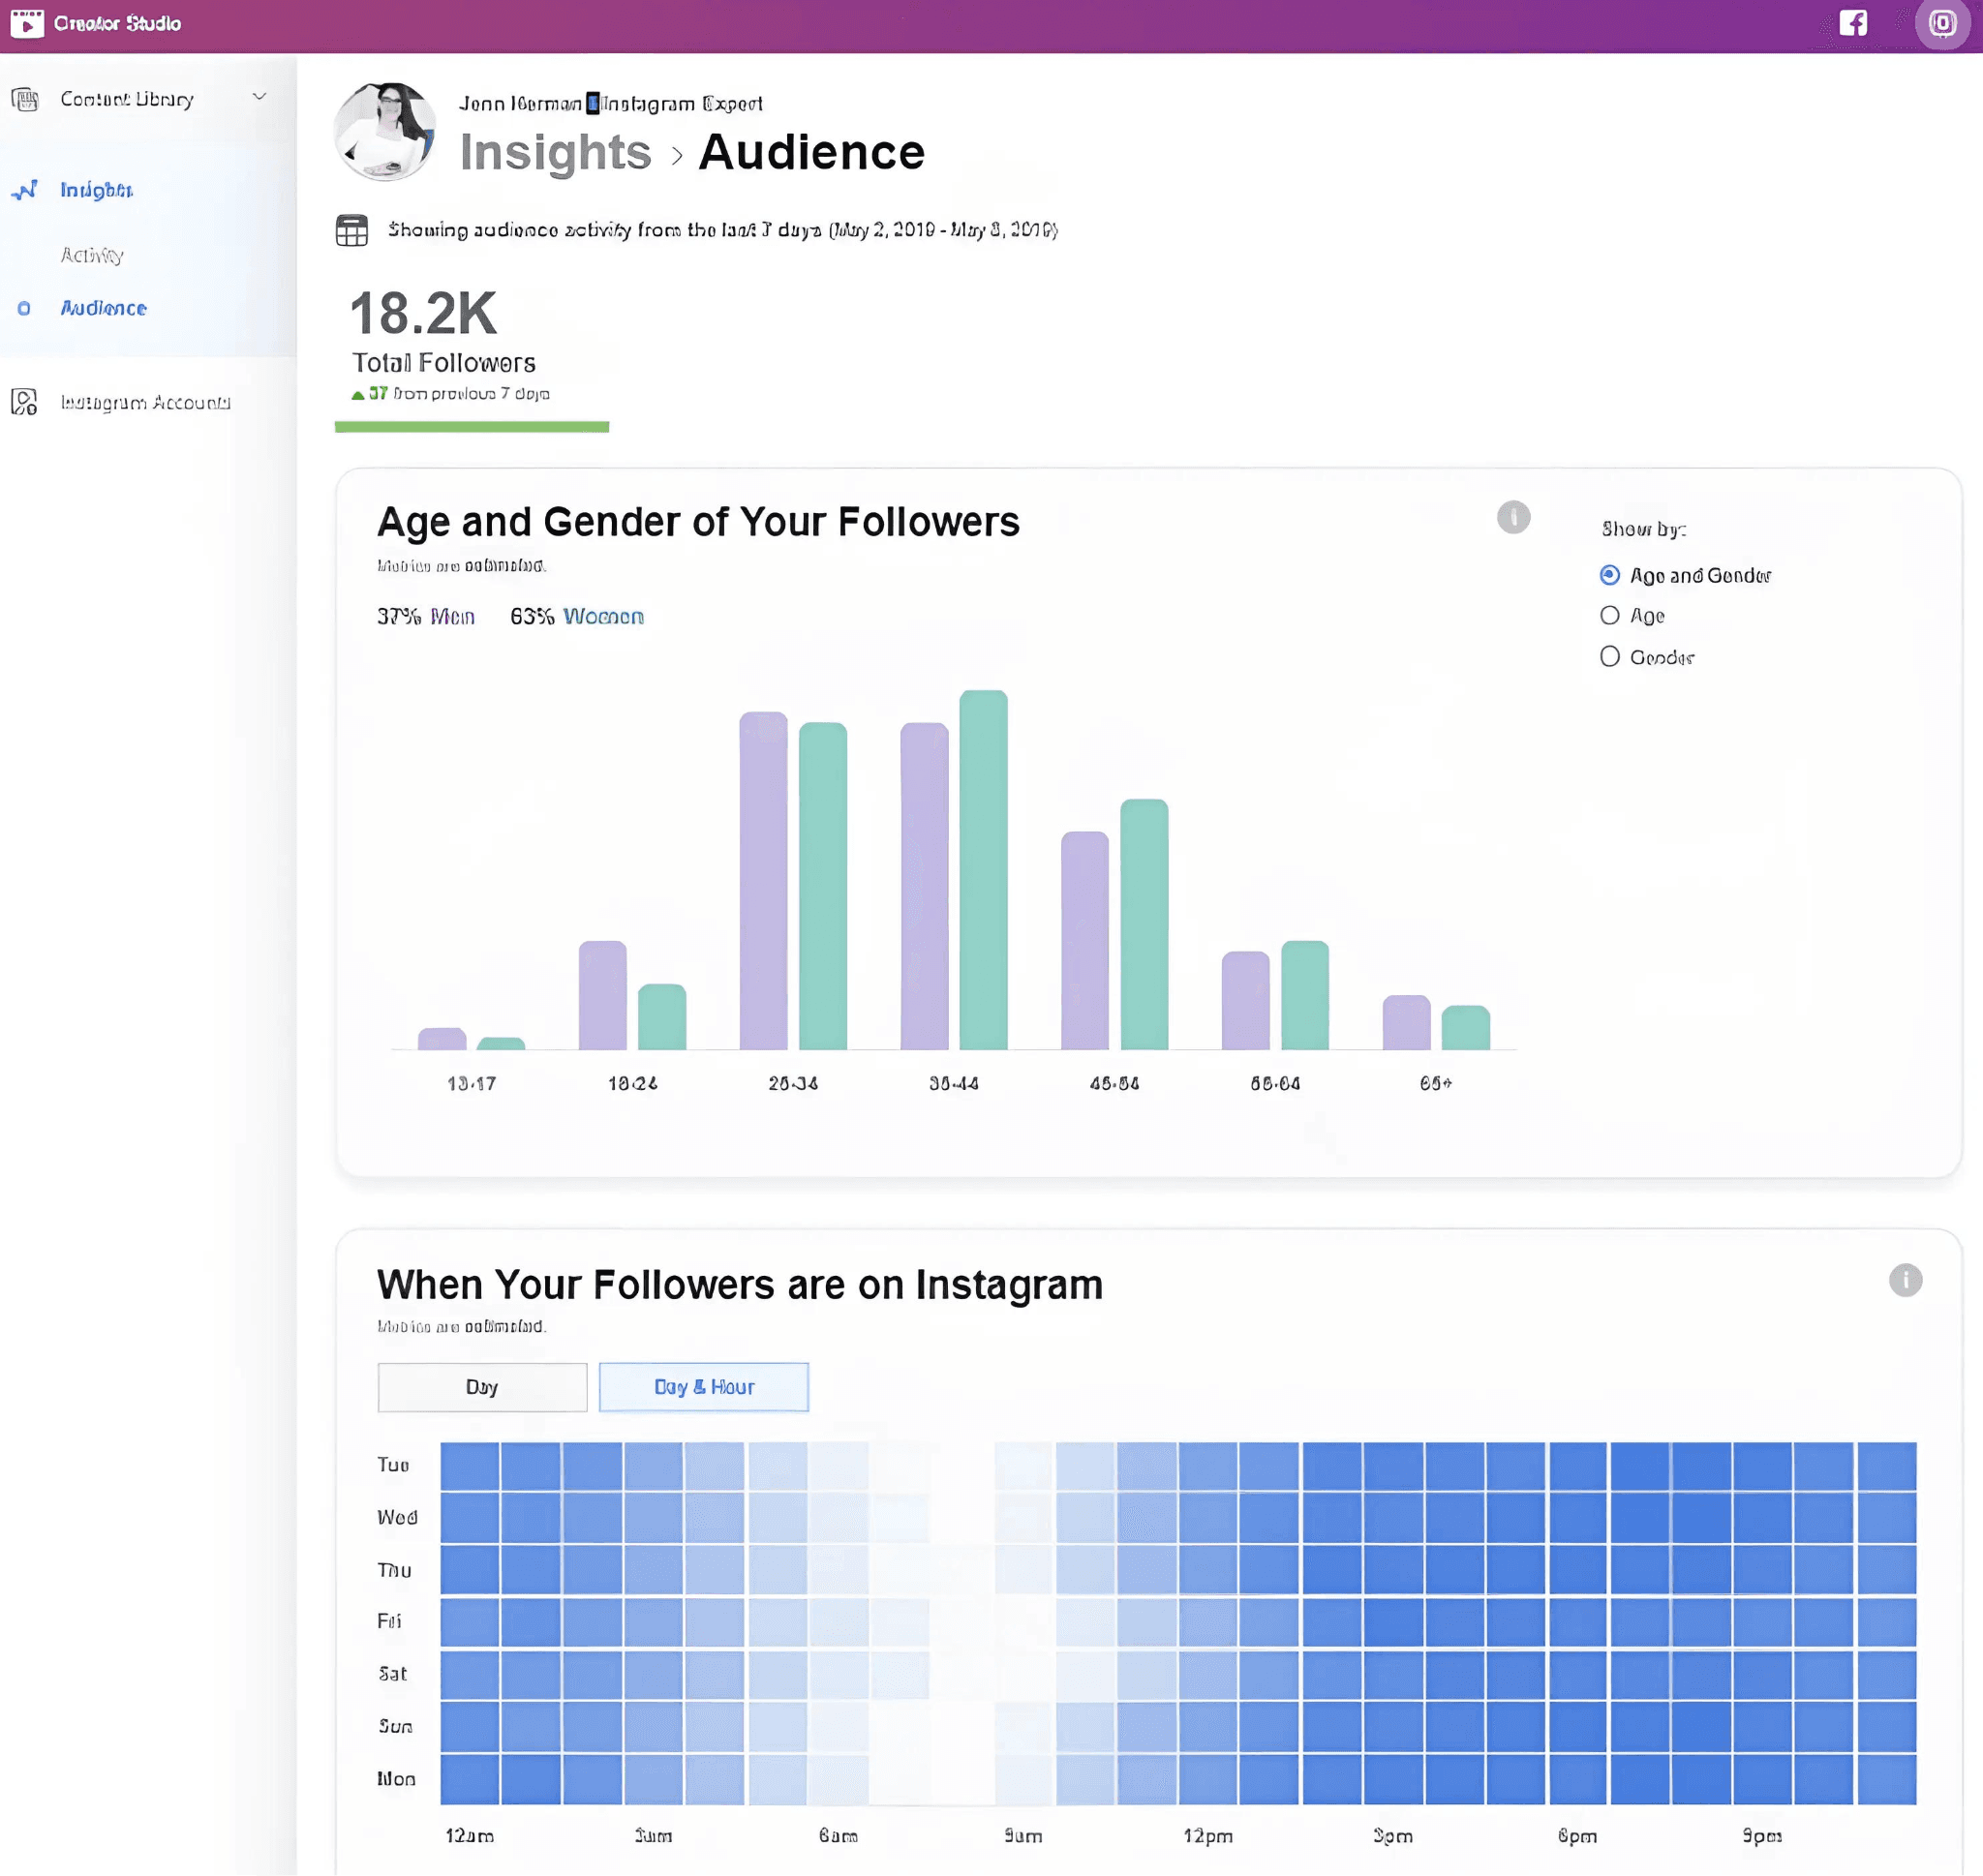1983x1876 pixels.
Task: Open info icon for When Followers section
Action: click(1905, 1280)
